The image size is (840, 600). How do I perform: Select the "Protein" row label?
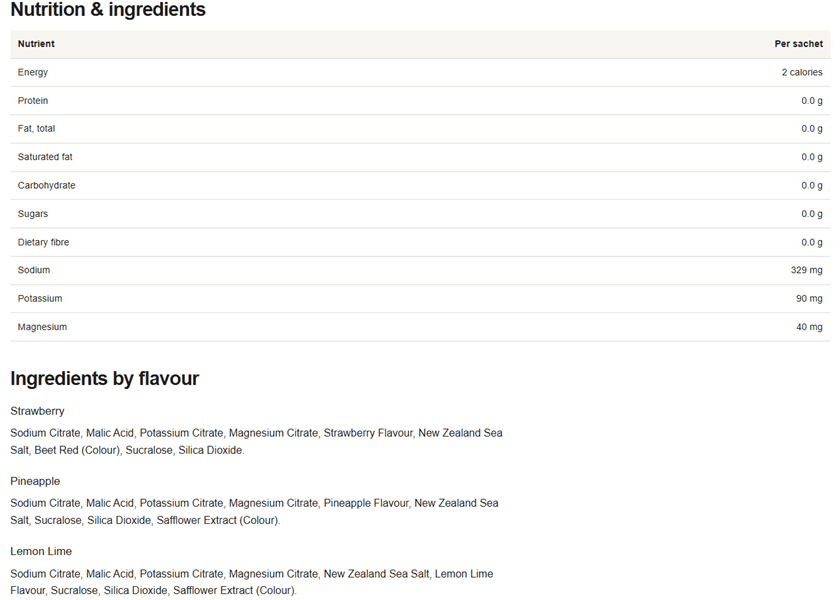(x=33, y=101)
